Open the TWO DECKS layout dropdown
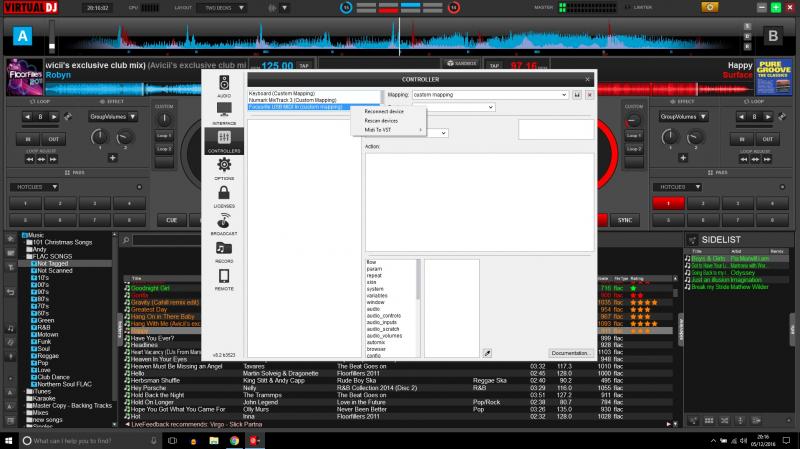The width and height of the screenshot is (800, 449). (x=224, y=8)
